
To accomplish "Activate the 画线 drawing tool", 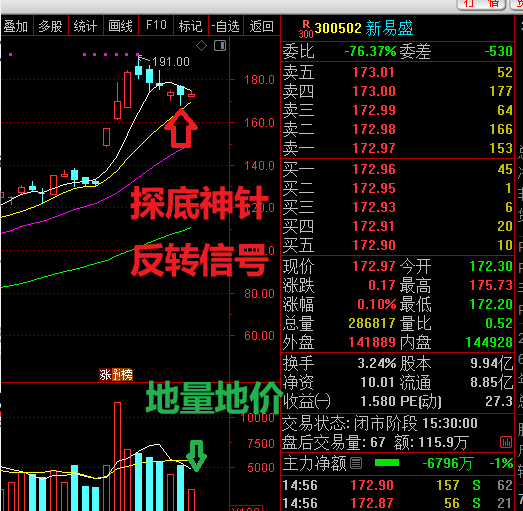I will click(x=121, y=26).
